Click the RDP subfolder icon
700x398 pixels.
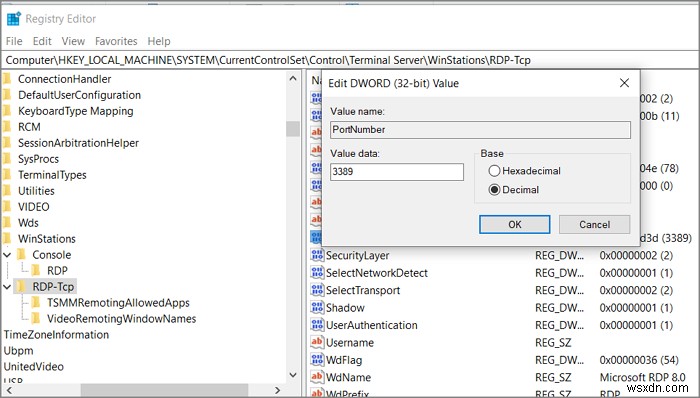(x=36, y=270)
